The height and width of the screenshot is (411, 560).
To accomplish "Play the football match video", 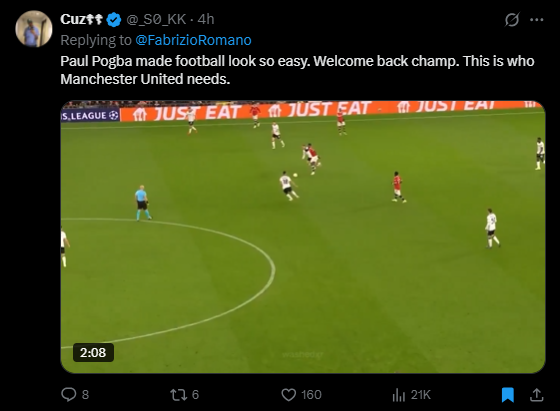I will click(x=303, y=237).
